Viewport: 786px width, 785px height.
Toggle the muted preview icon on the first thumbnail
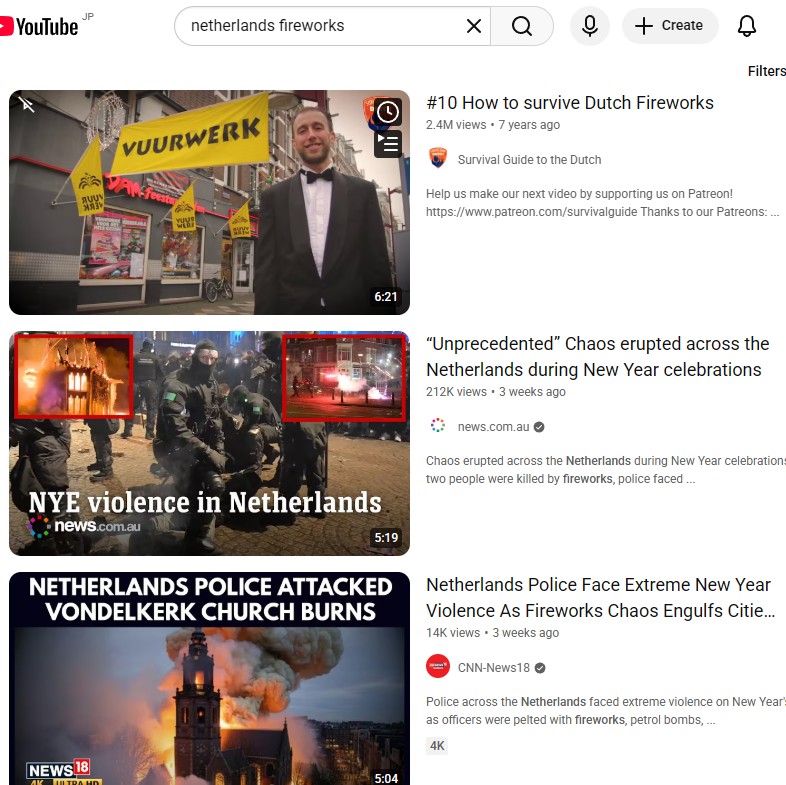pos(27,105)
